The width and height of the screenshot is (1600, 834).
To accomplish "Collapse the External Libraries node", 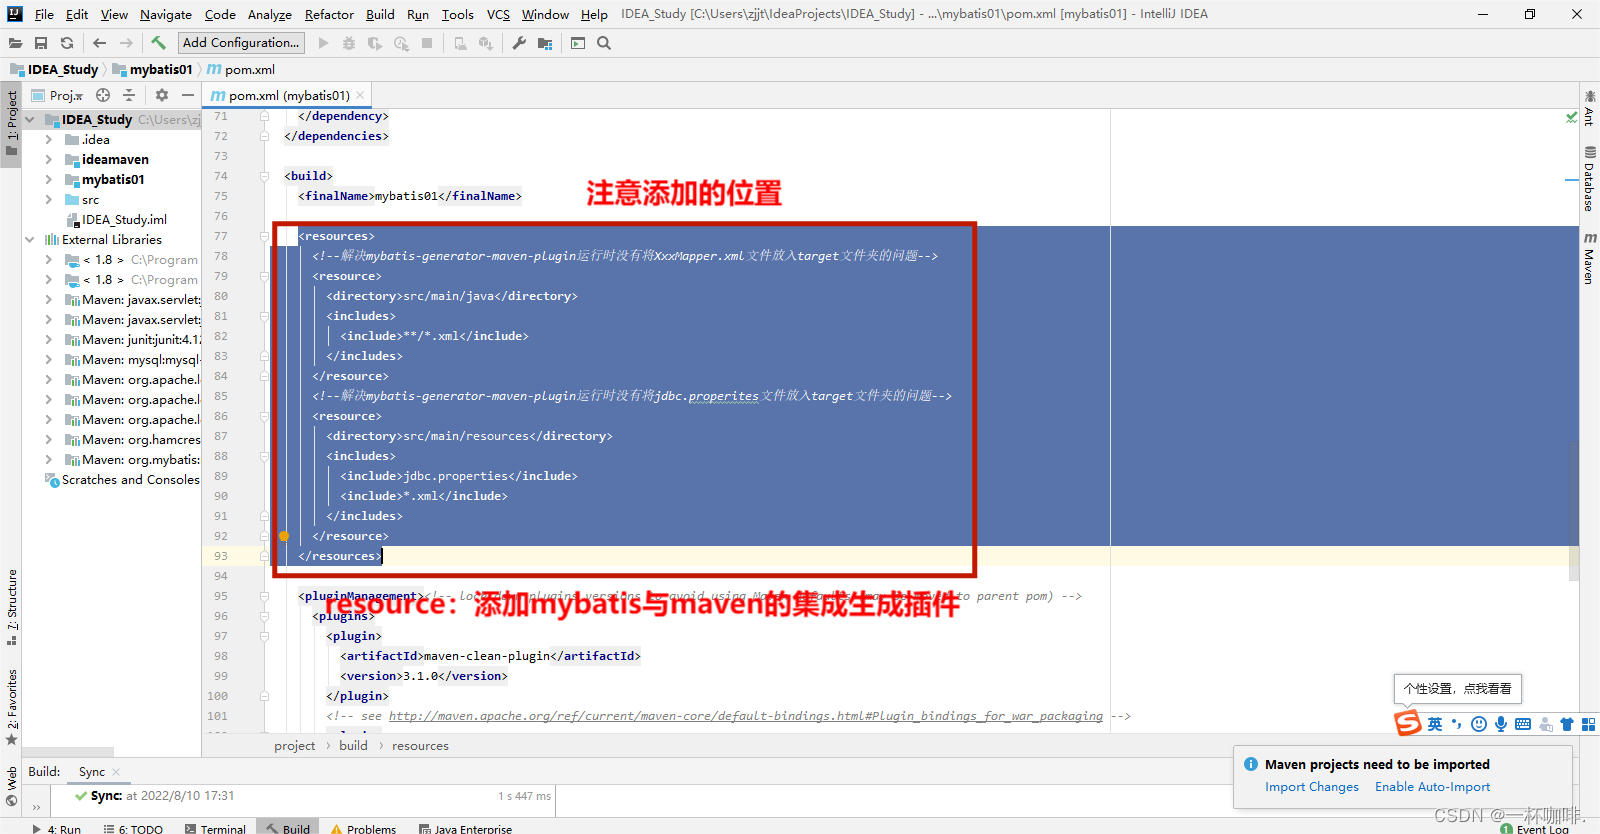I will (x=30, y=239).
